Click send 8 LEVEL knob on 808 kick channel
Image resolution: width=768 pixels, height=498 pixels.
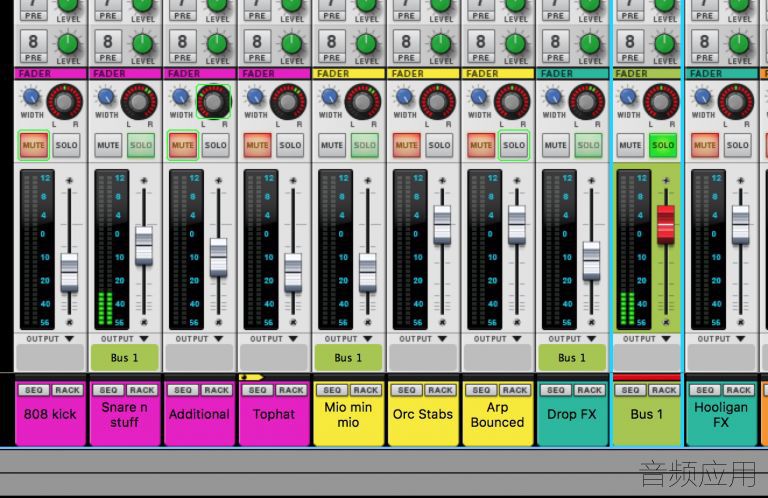68,44
